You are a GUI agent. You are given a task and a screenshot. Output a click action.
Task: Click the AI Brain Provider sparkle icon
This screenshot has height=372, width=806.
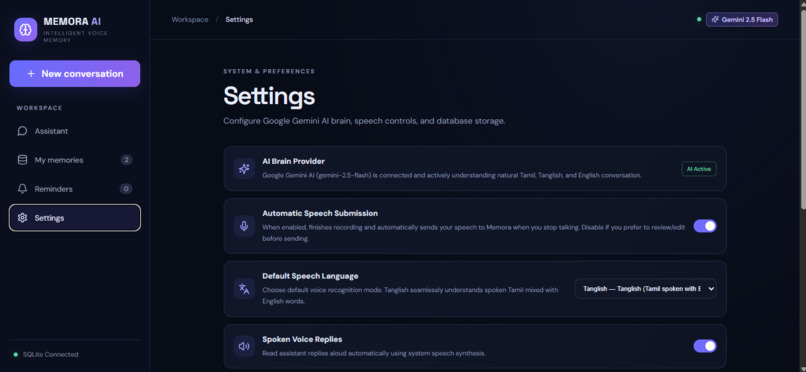(244, 169)
